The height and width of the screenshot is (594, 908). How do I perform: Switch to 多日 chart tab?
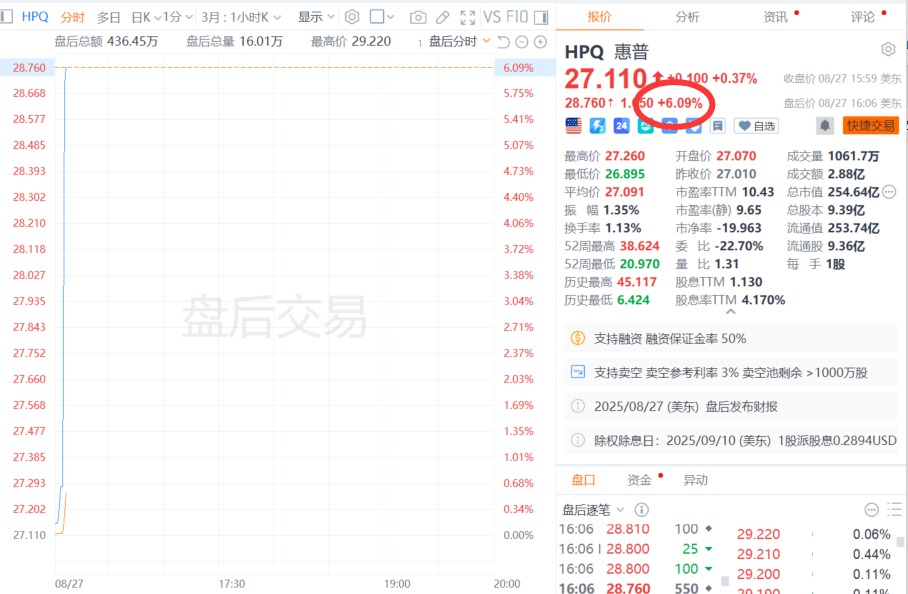(x=108, y=17)
